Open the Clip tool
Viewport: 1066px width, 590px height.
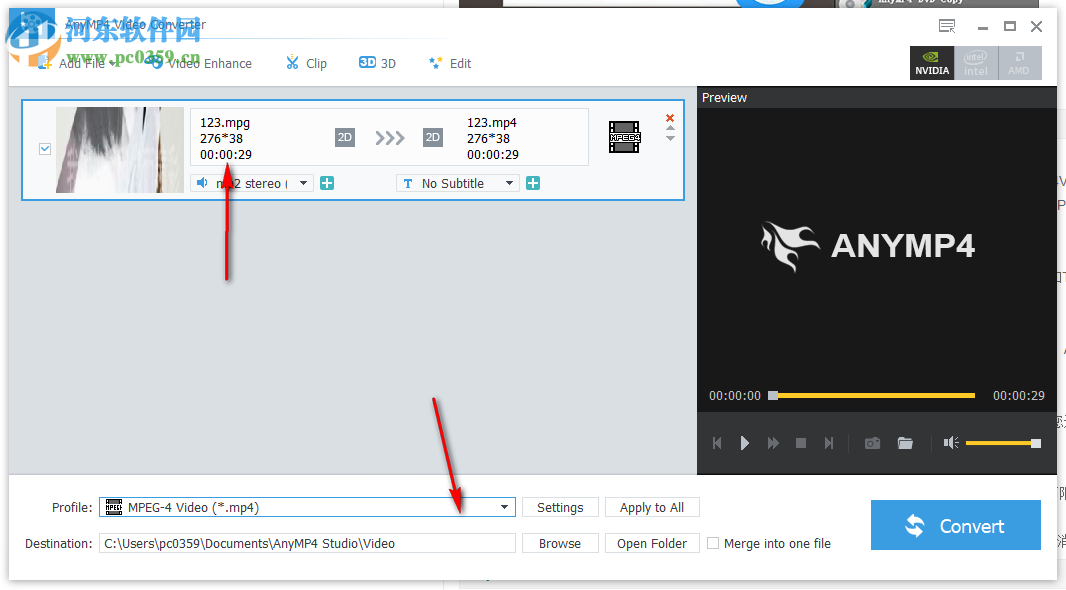pos(306,63)
